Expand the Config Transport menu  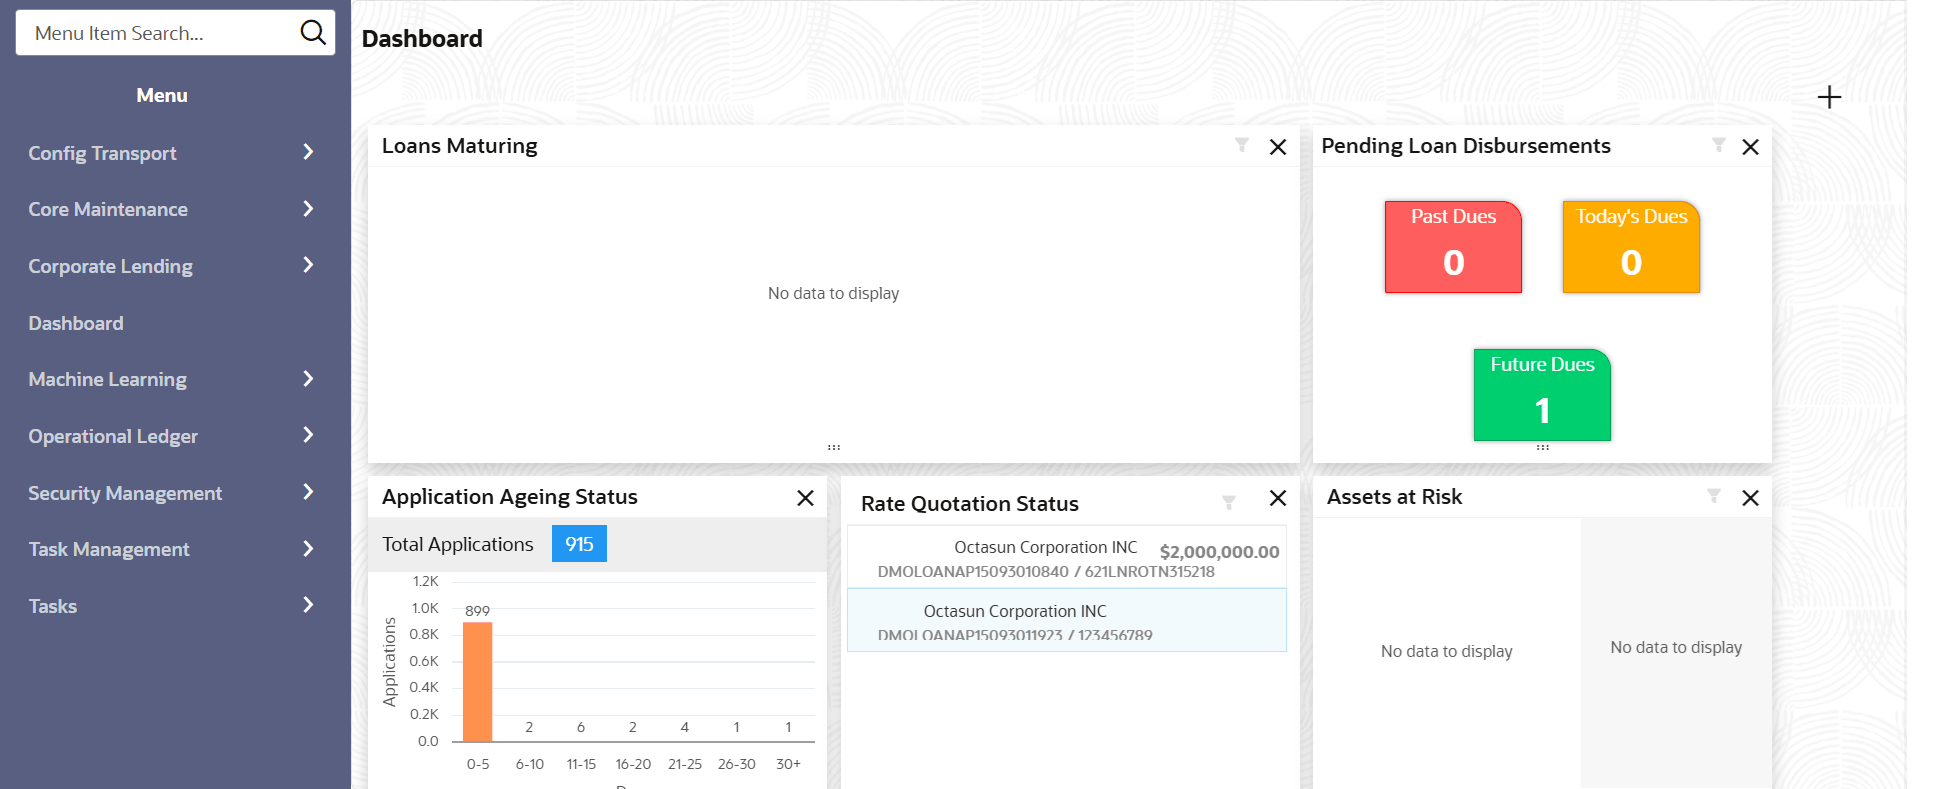[170, 153]
